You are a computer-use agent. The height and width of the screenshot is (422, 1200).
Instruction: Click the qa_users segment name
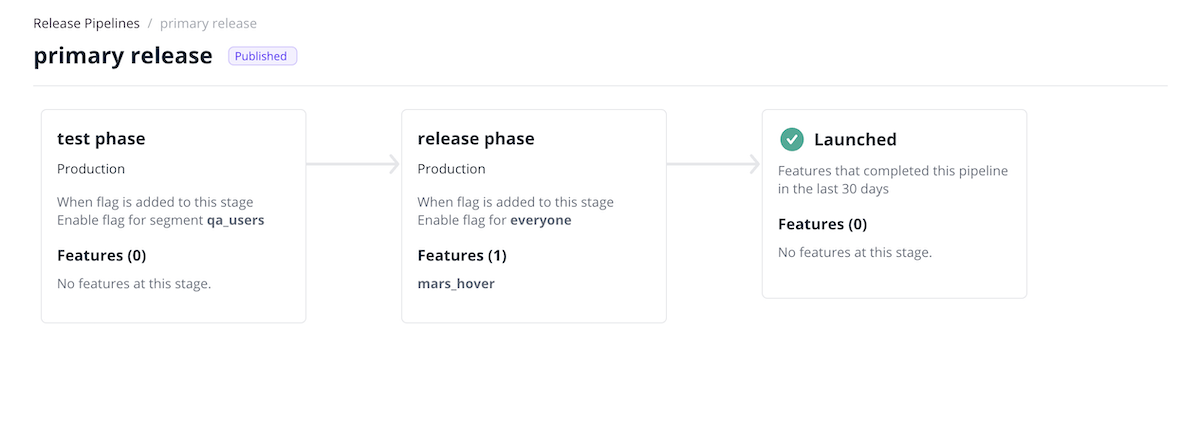235,220
